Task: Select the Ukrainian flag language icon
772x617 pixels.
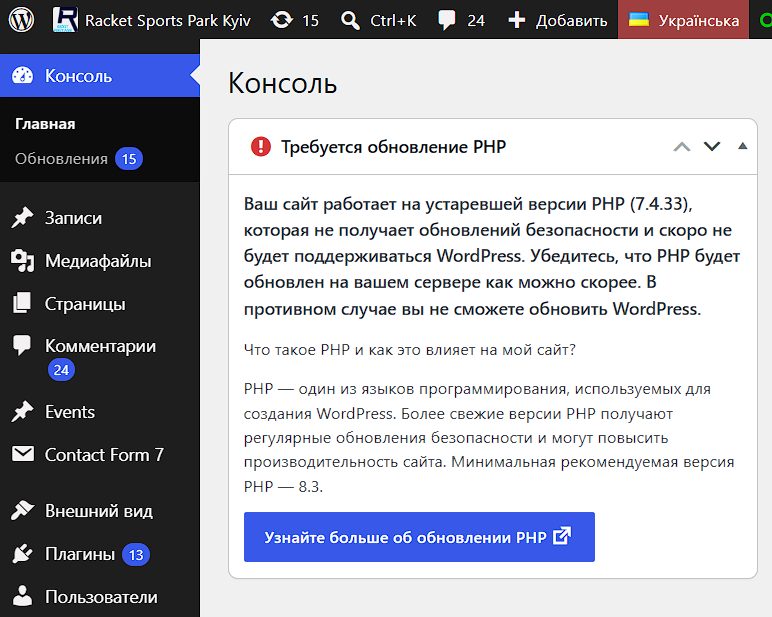Action: [639, 20]
